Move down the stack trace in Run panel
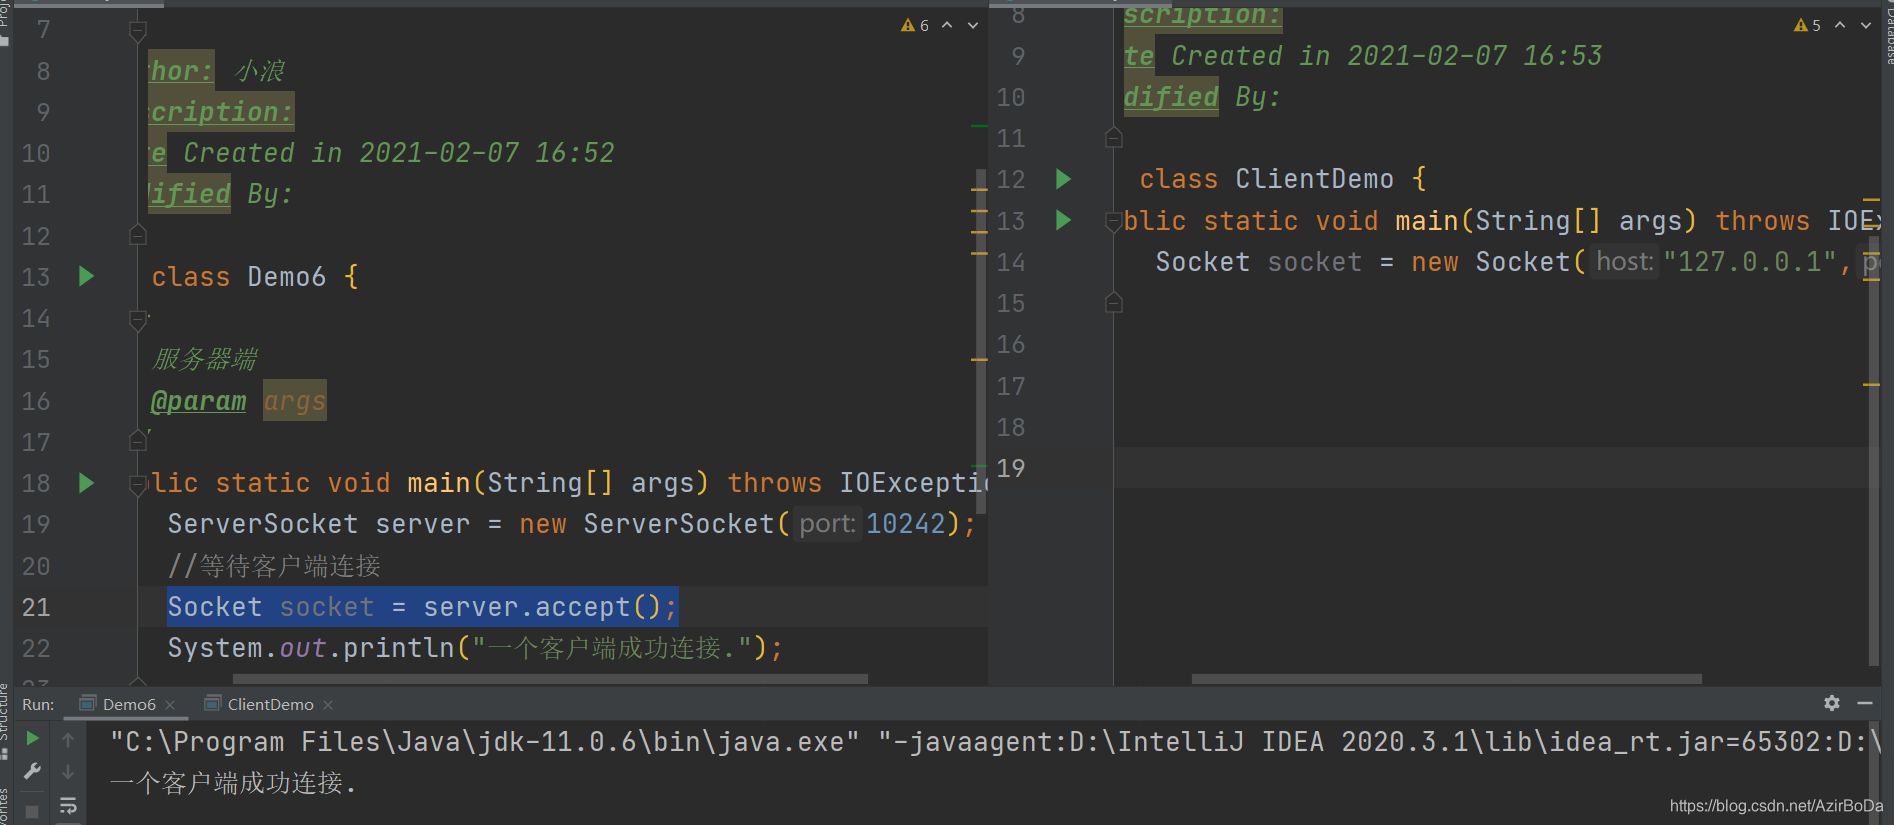 (68, 772)
